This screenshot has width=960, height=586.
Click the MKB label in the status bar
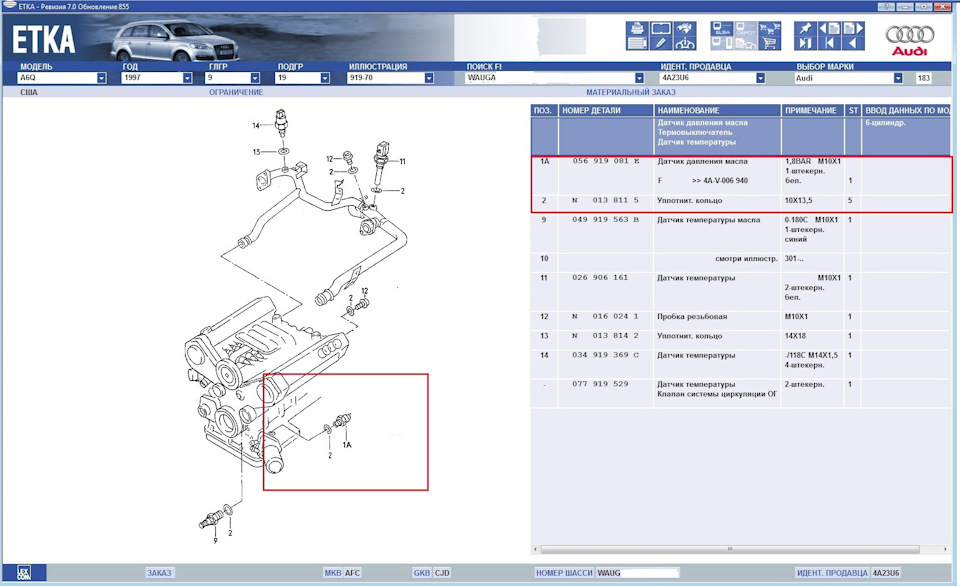coord(332,573)
